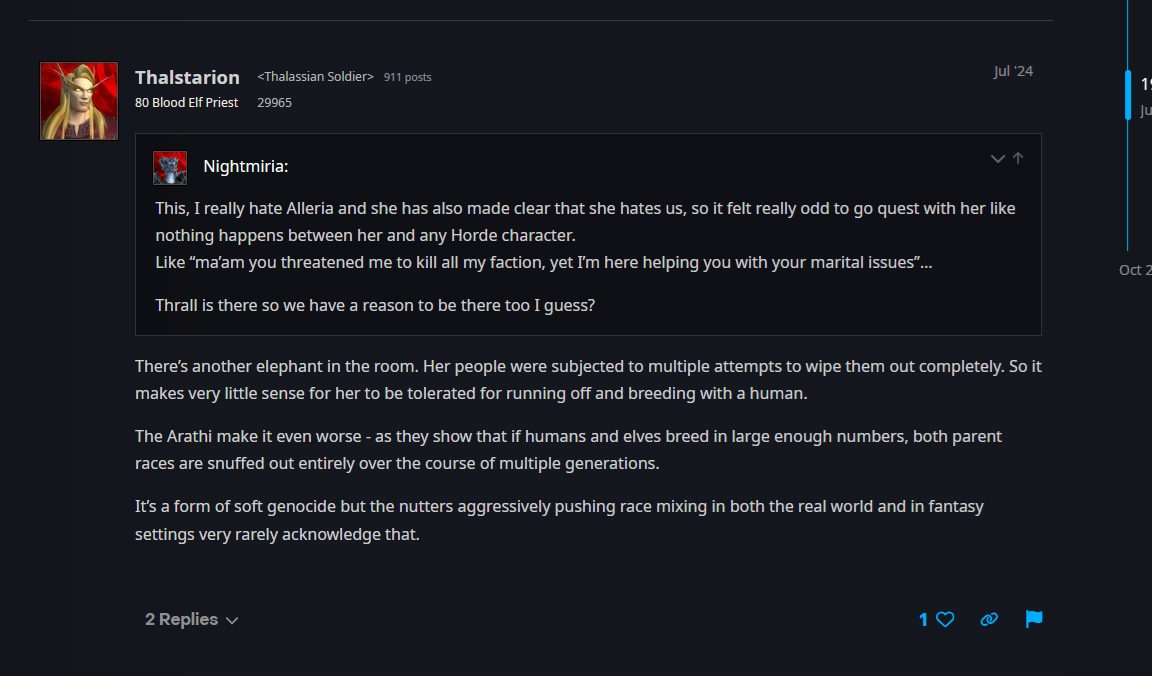Click the 80 Blood Elf Priest label
The height and width of the screenshot is (676, 1152).
coord(187,102)
